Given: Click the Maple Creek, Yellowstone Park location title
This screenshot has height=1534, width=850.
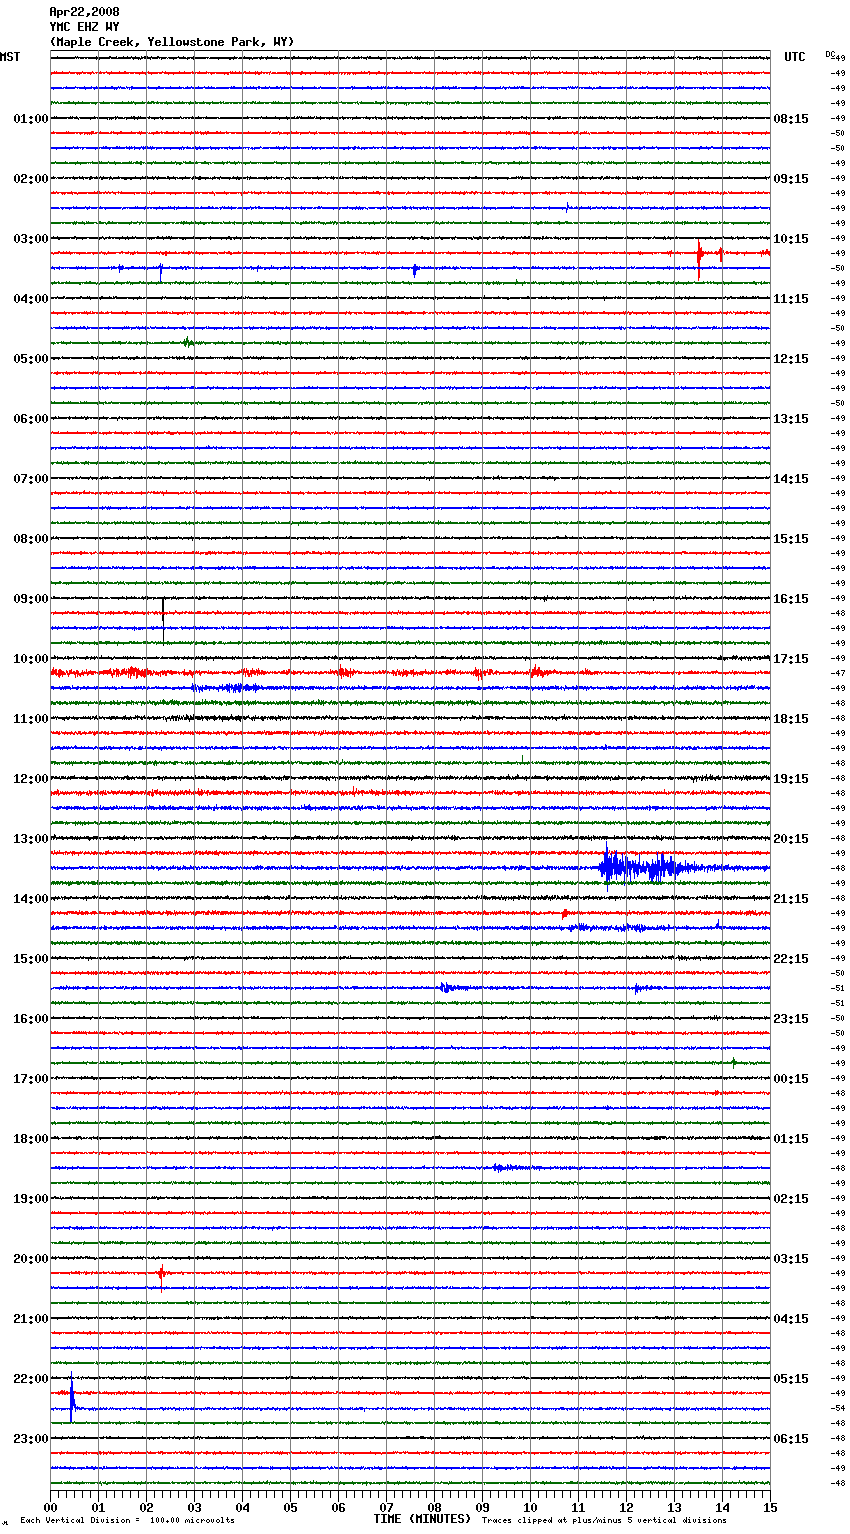Looking at the screenshot, I should click(172, 42).
